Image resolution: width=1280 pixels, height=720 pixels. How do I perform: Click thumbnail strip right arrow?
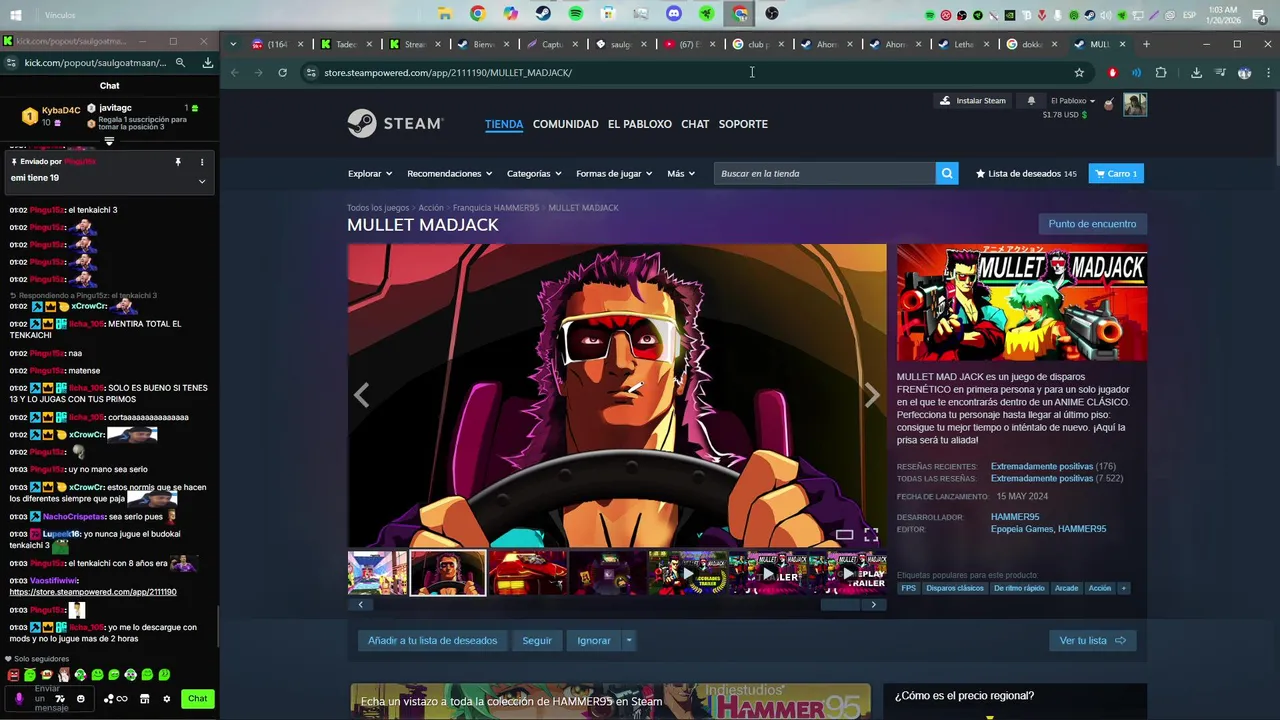pos(873,604)
